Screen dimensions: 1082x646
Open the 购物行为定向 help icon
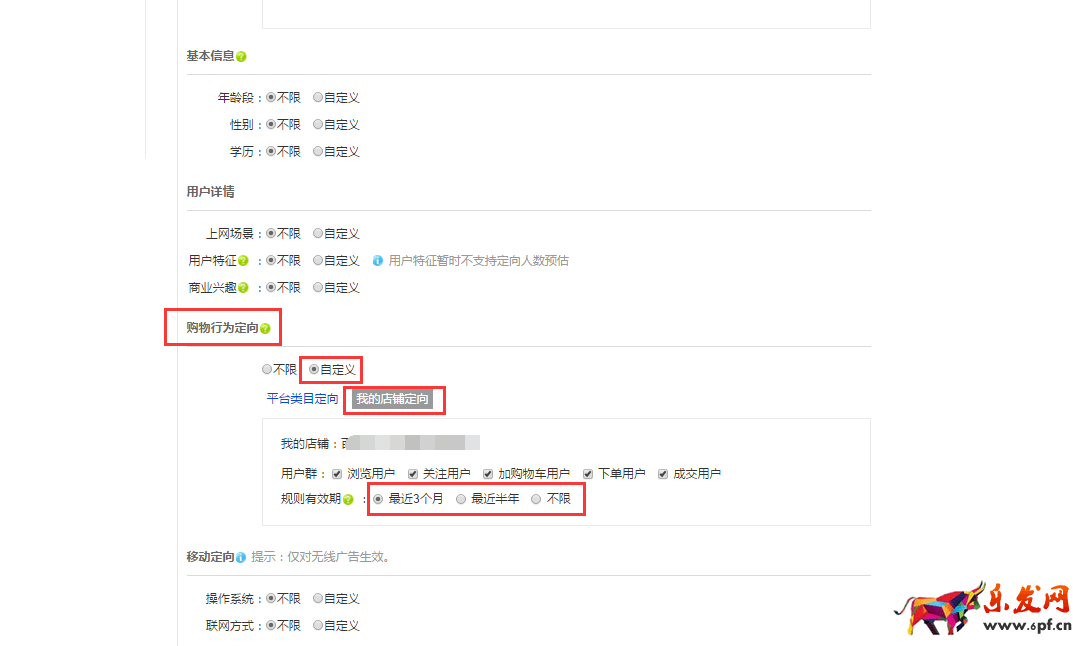[265, 329]
